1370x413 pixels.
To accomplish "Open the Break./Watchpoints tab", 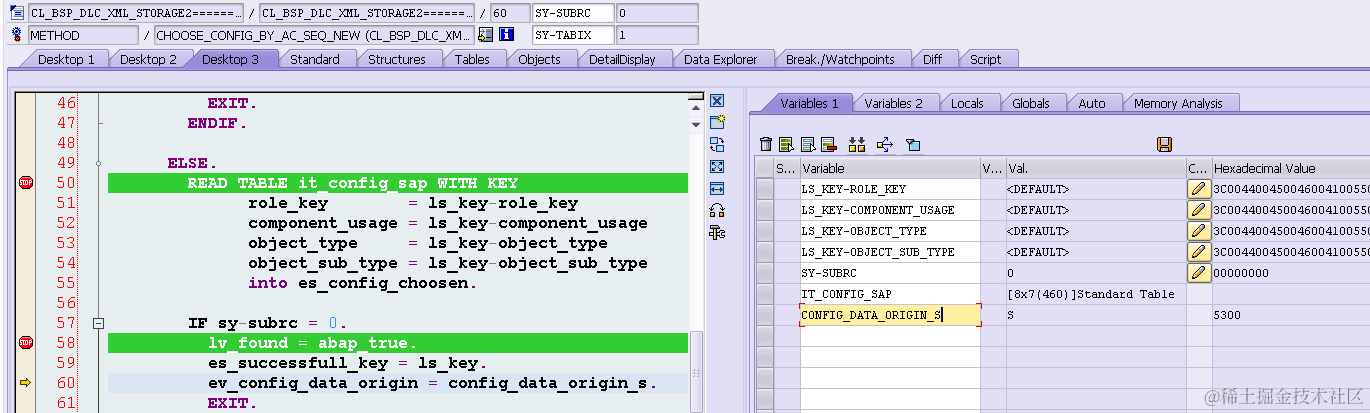I will pyautogui.click(x=840, y=59).
